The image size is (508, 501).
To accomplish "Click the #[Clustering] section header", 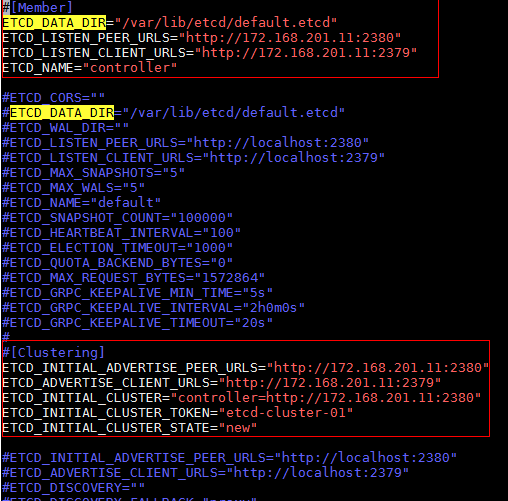I will pos(53,353).
